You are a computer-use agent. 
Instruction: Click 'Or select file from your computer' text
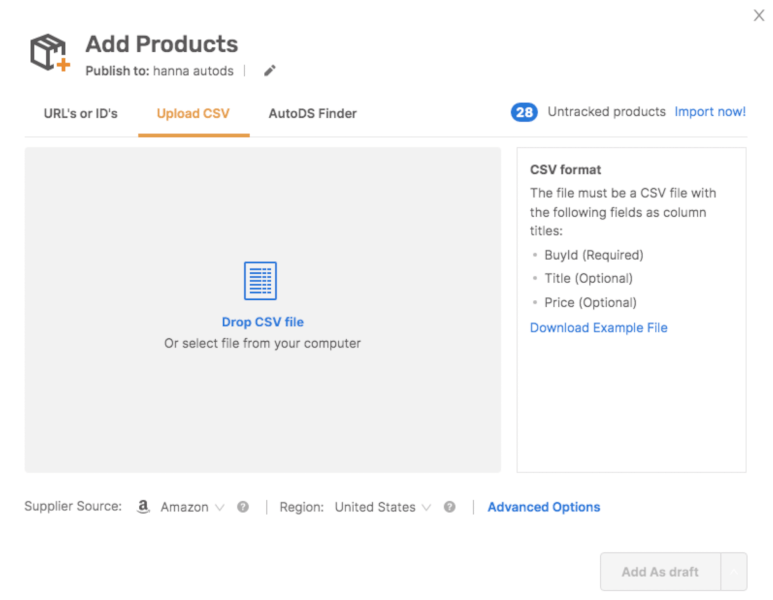pyautogui.click(x=262, y=343)
